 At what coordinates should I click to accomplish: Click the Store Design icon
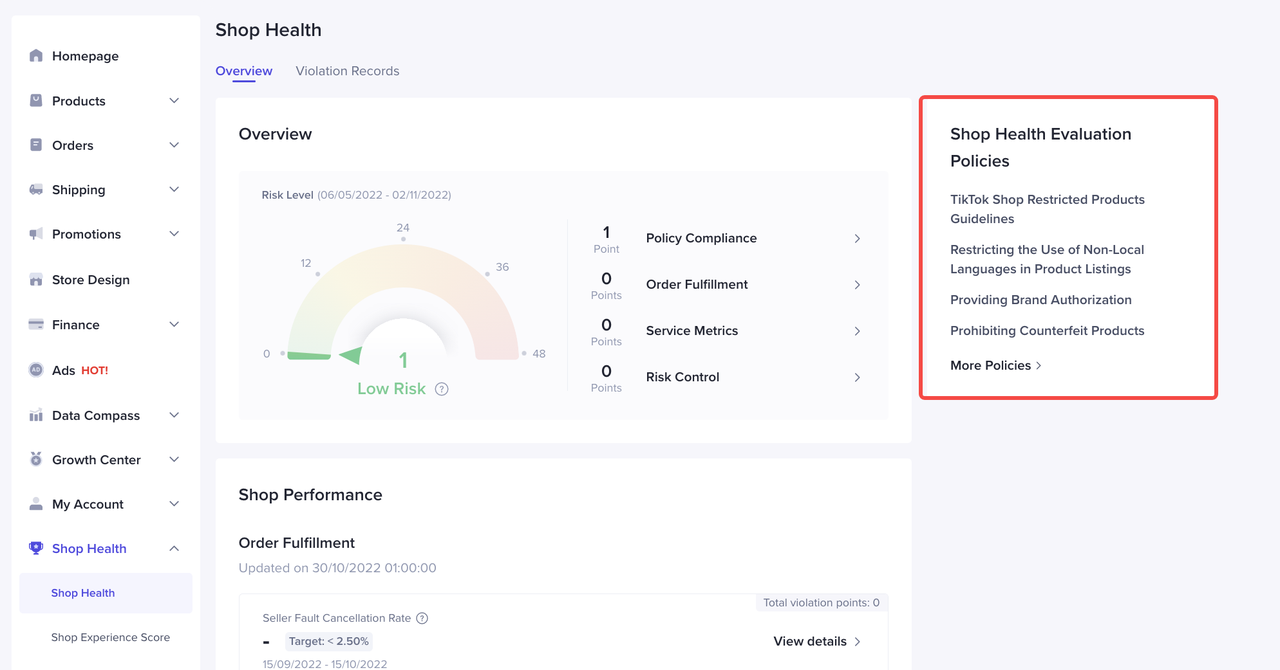[x=36, y=280]
